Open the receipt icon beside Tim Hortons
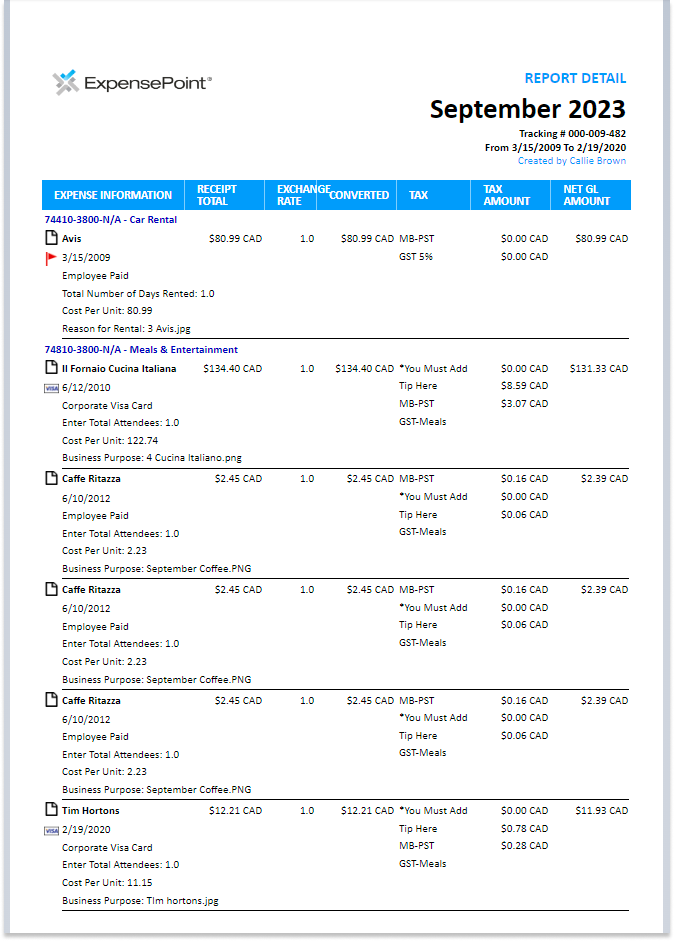 [50, 810]
